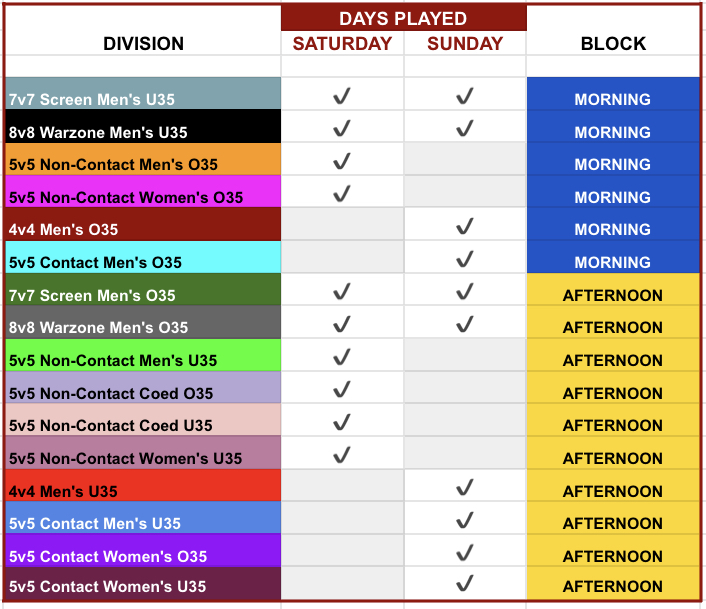Select the SATURDAY column header
Image resolution: width=706 pixels, height=609 pixels.
pyautogui.click(x=342, y=43)
